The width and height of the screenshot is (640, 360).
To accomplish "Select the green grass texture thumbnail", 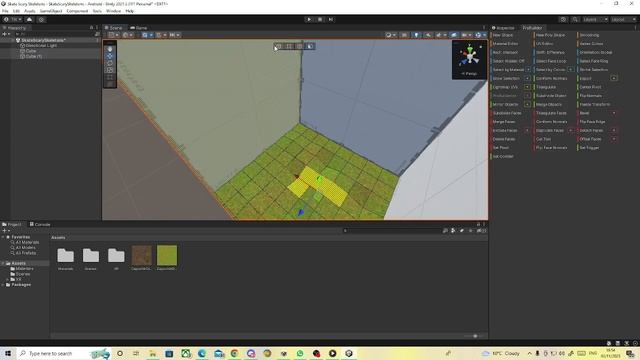I will coord(167,256).
